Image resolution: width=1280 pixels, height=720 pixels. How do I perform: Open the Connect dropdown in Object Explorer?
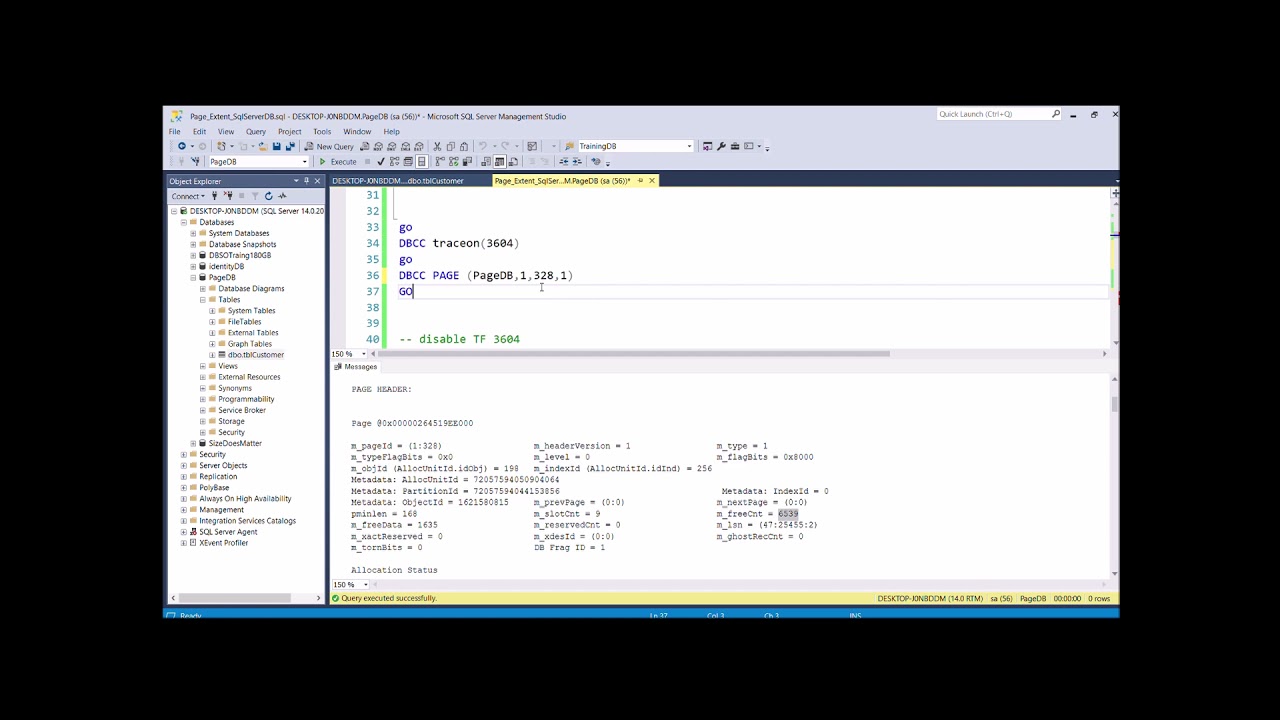[188, 196]
